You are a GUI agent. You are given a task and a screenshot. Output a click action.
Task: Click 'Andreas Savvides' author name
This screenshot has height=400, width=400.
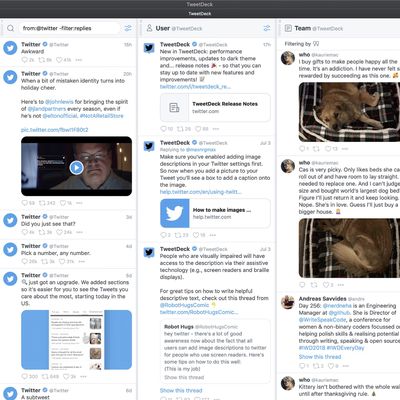pyautogui.click(x=322, y=299)
